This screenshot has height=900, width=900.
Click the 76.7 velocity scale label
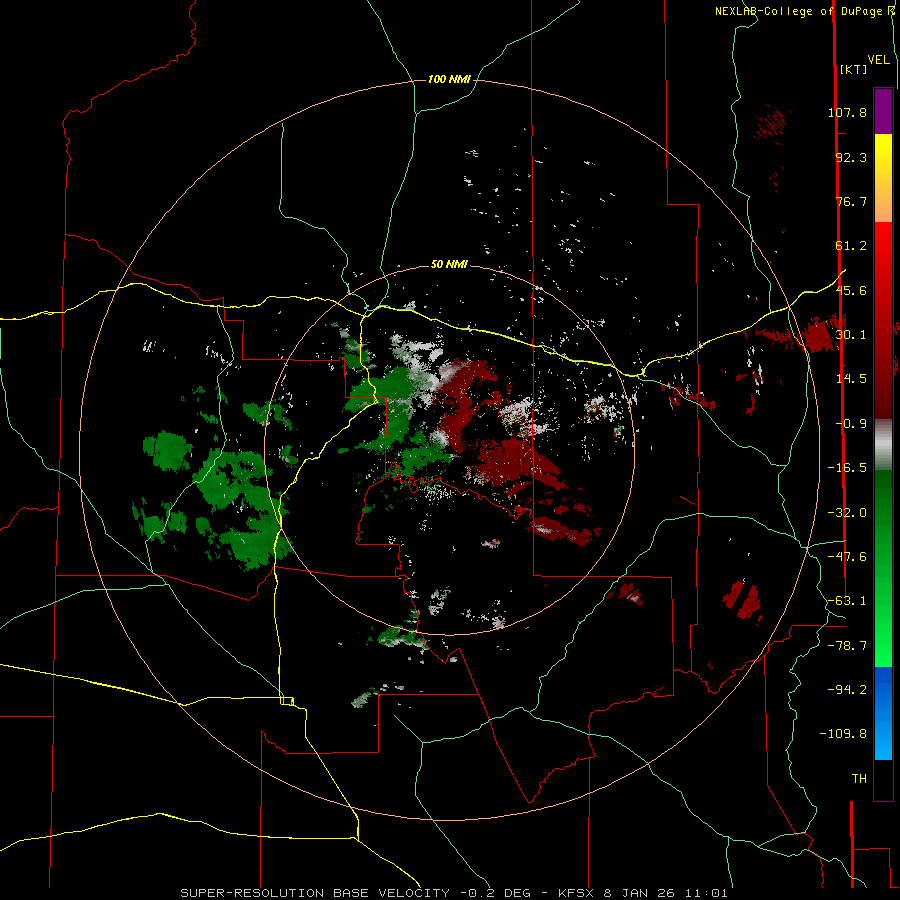pos(851,201)
